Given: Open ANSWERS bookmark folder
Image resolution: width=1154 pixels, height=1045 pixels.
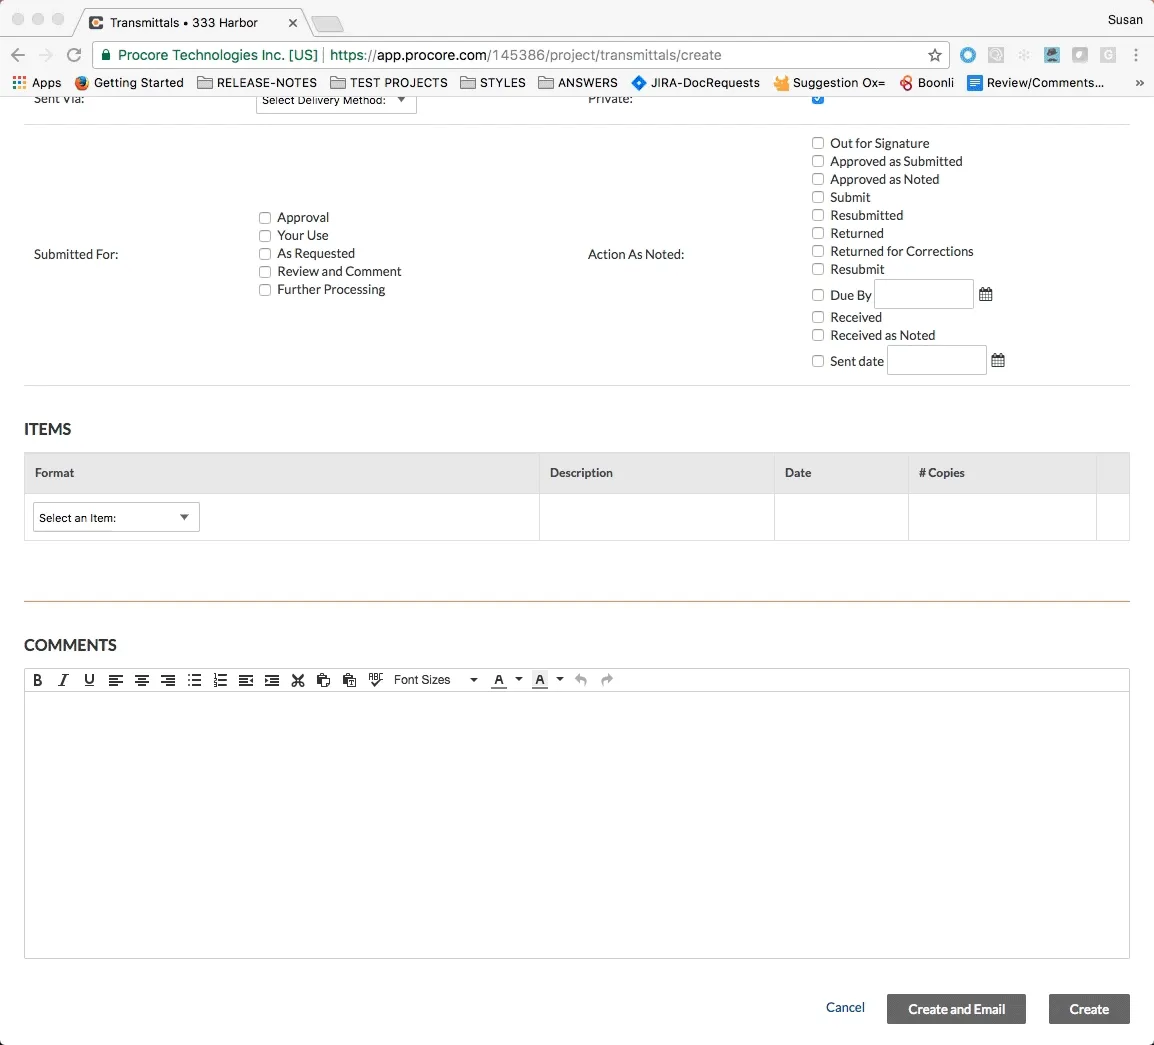Looking at the screenshot, I should pyautogui.click(x=578, y=82).
